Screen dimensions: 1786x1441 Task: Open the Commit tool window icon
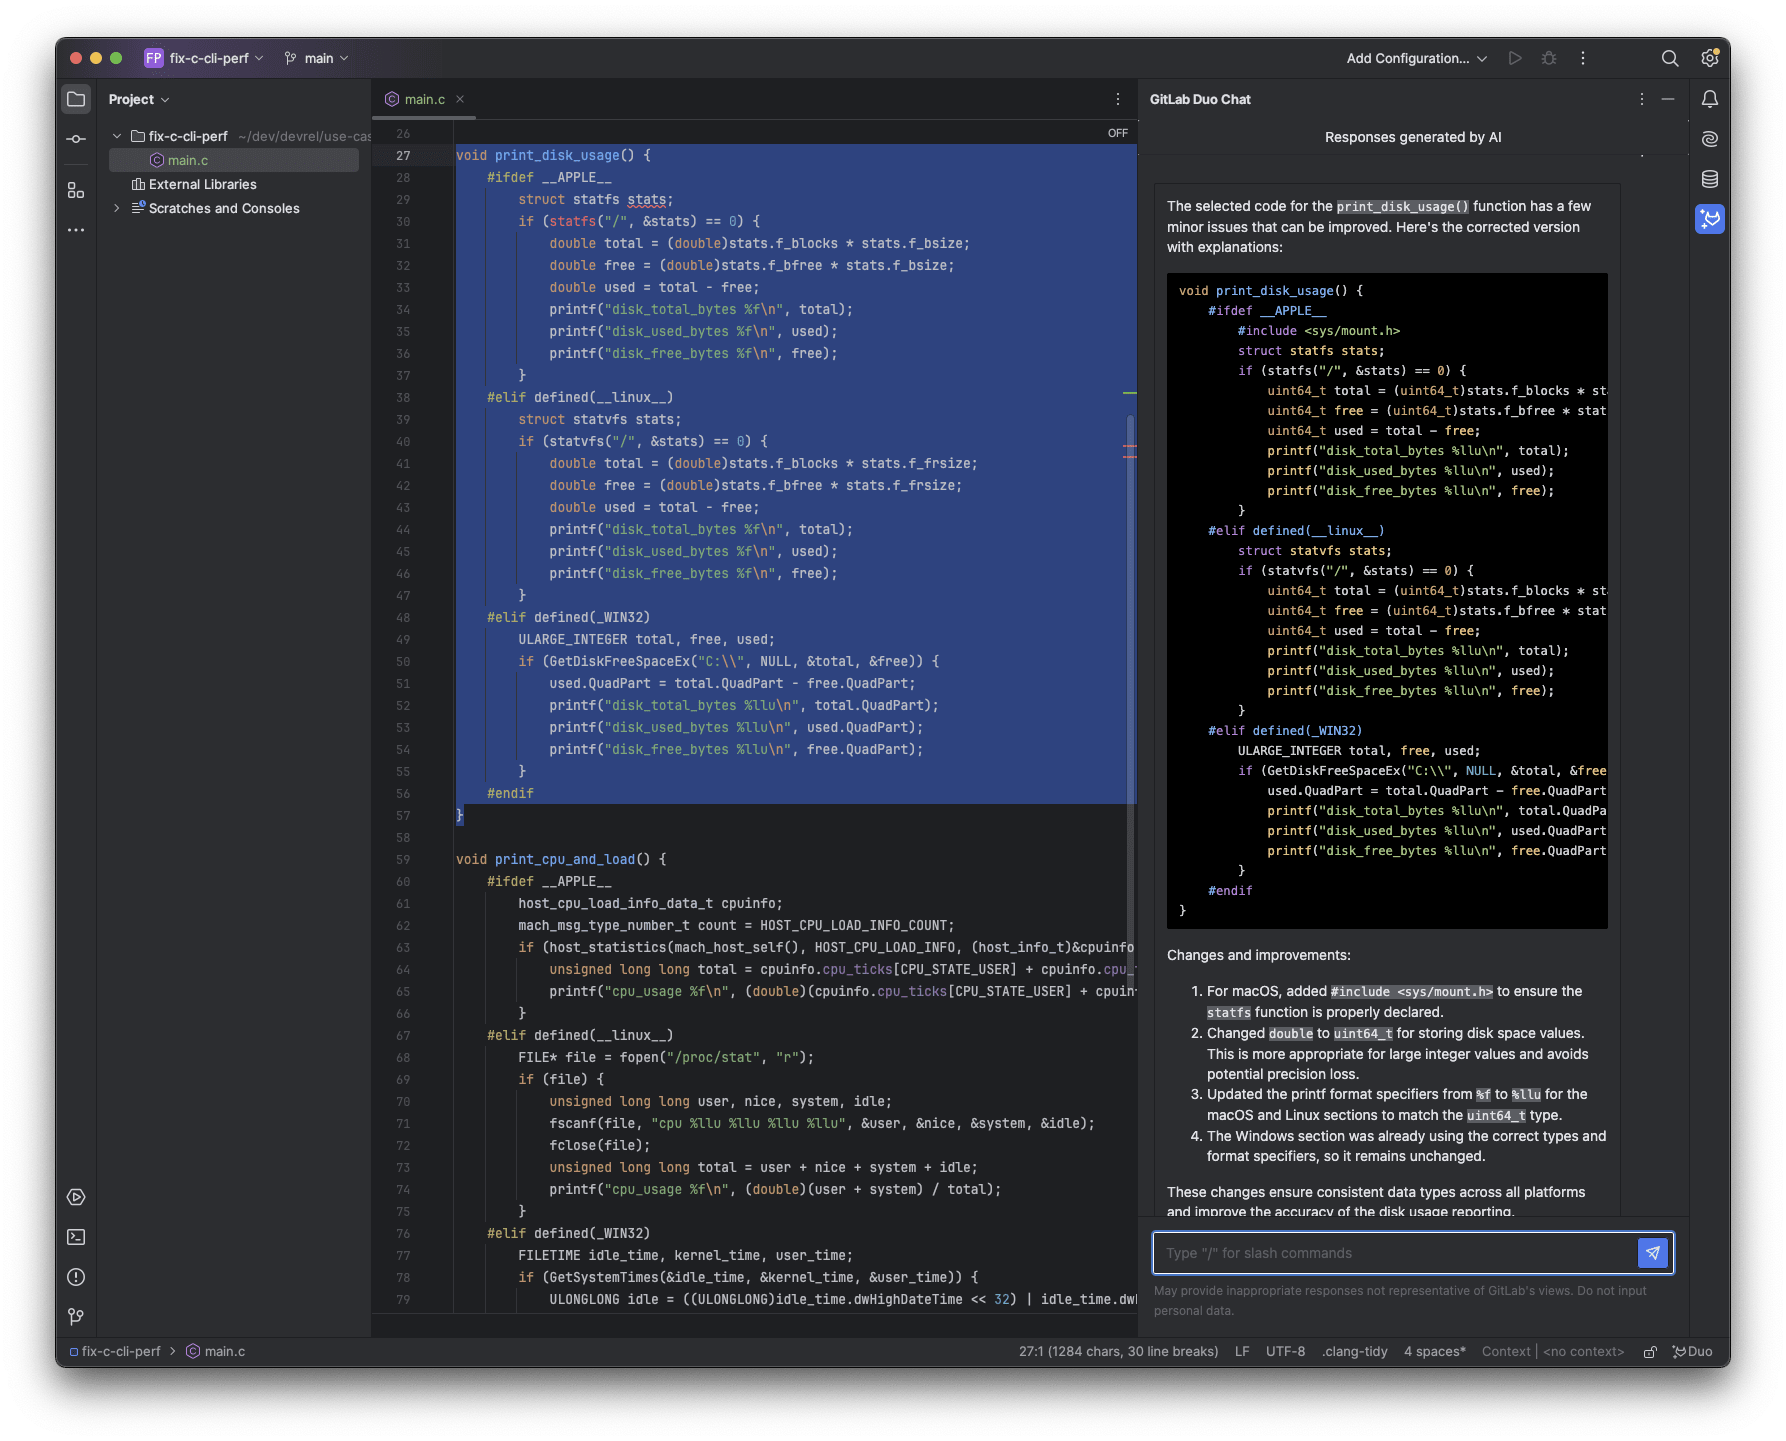point(76,139)
